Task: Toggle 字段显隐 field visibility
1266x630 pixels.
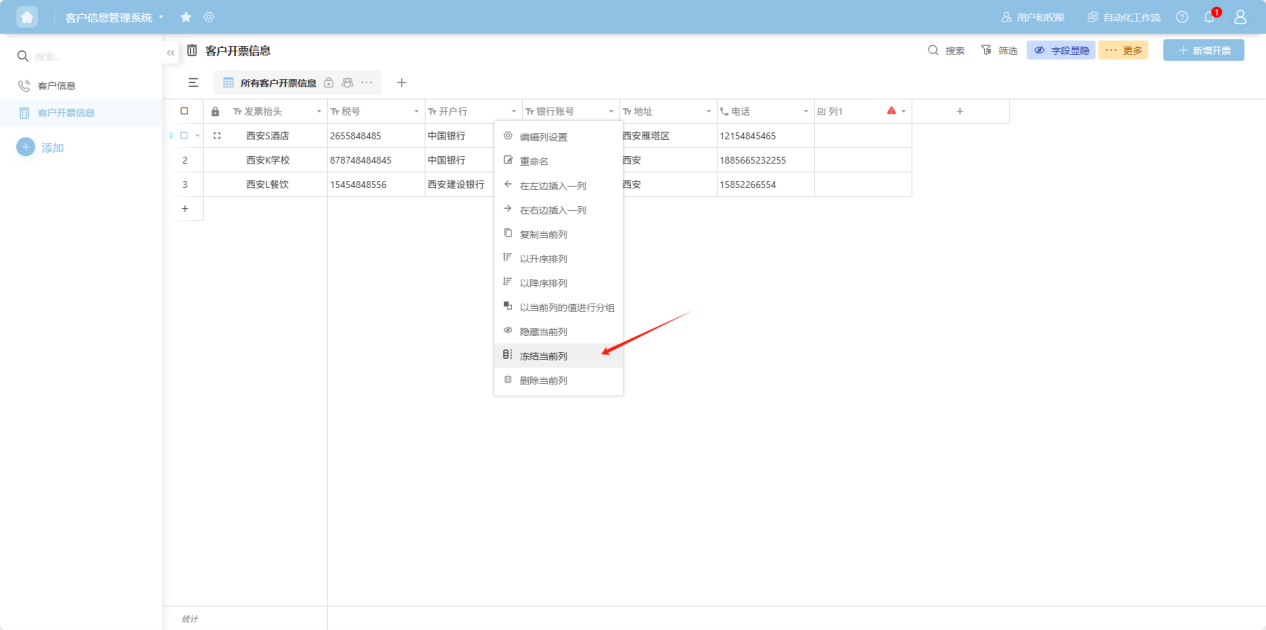Action: pyautogui.click(x=1061, y=50)
